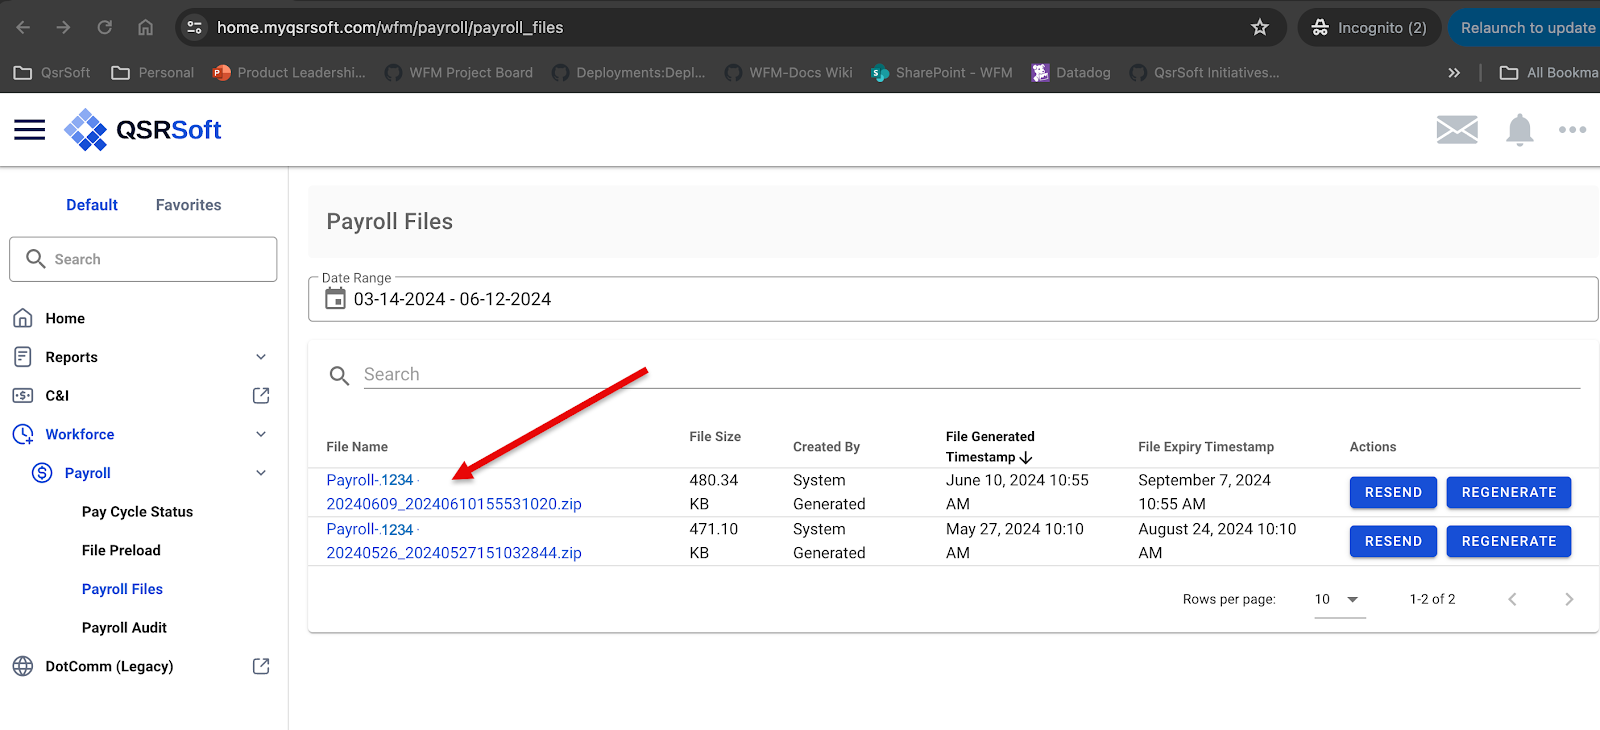Regenerate the June 10, 2024 payroll file
Screen dimensions: 1600x730
click(1509, 492)
